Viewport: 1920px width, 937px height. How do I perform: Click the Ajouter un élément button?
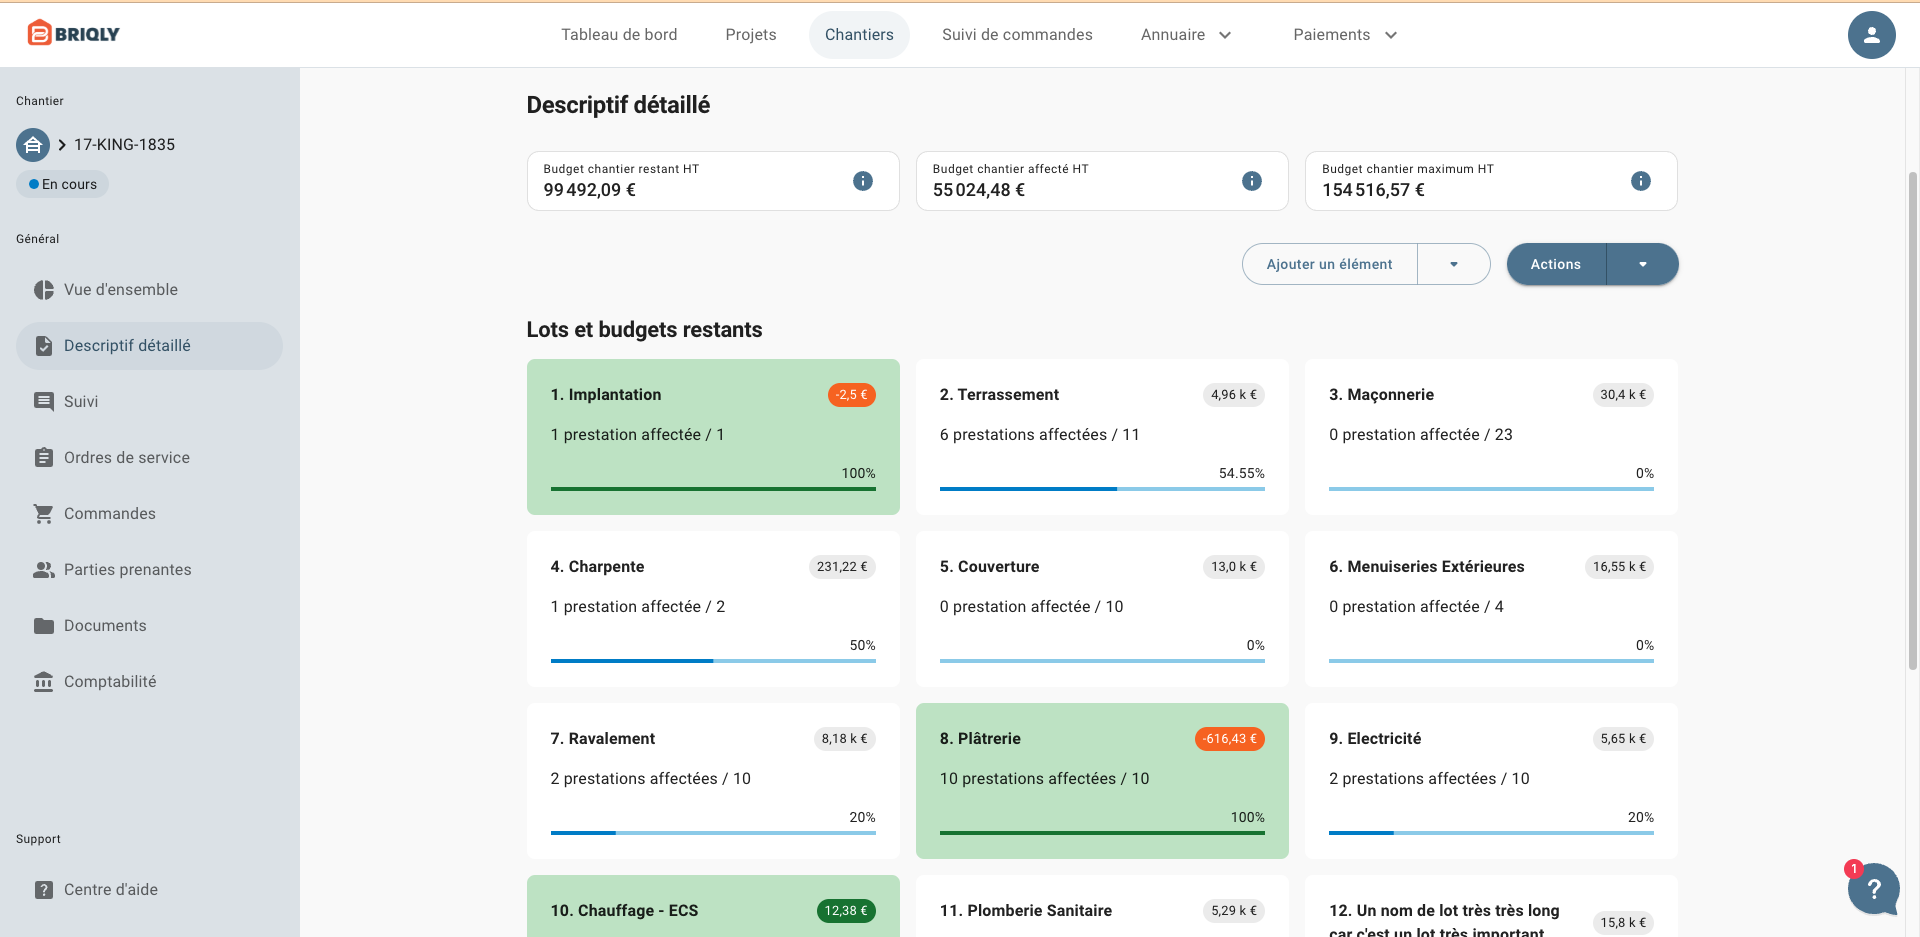click(1329, 265)
